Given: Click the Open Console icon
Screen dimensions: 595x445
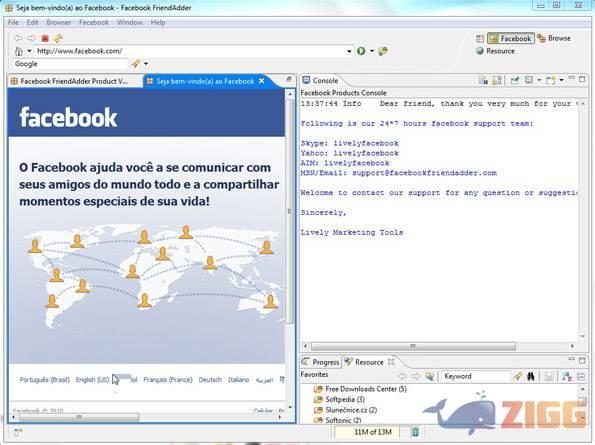Looking at the screenshot, I should point(551,80).
